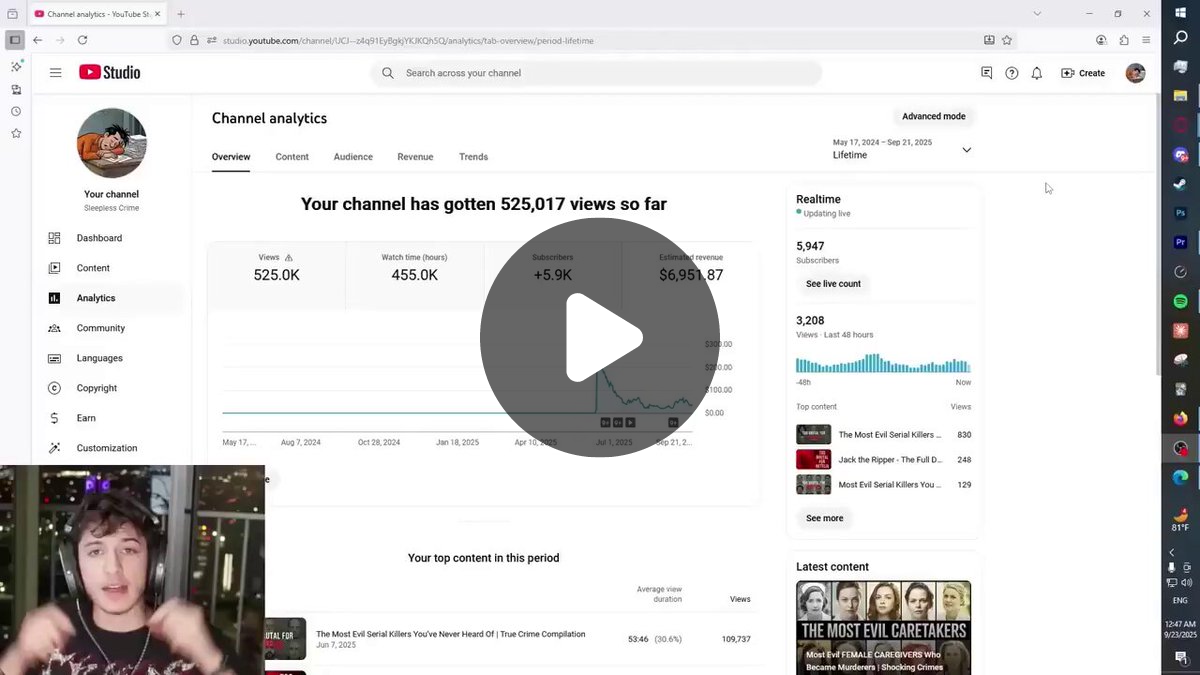Click See more under Realtime
This screenshot has height=675, width=1200.
pyautogui.click(x=825, y=519)
